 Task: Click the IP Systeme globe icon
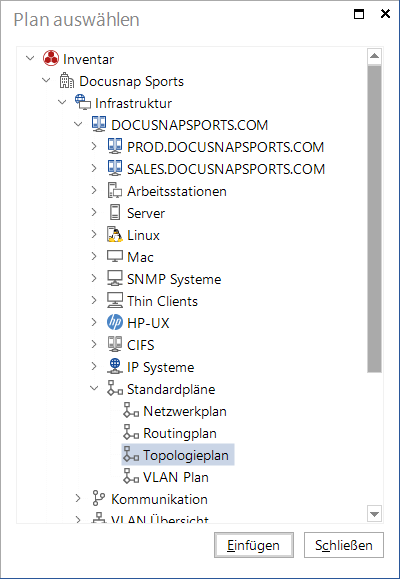pos(115,366)
